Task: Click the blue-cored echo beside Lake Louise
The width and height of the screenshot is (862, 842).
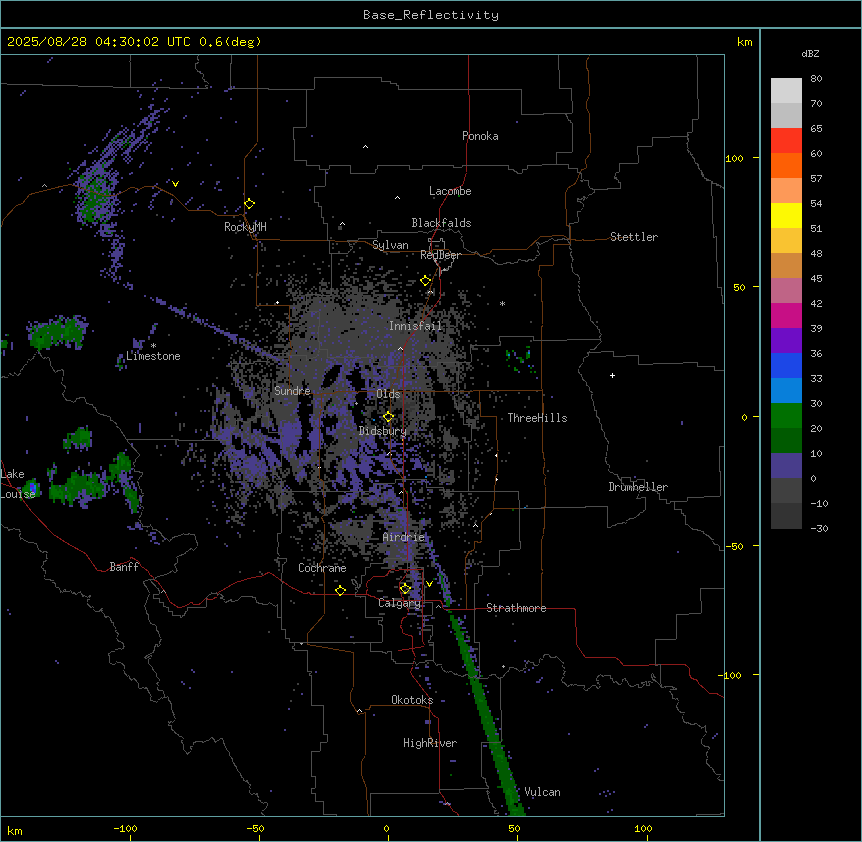Action: point(32,488)
